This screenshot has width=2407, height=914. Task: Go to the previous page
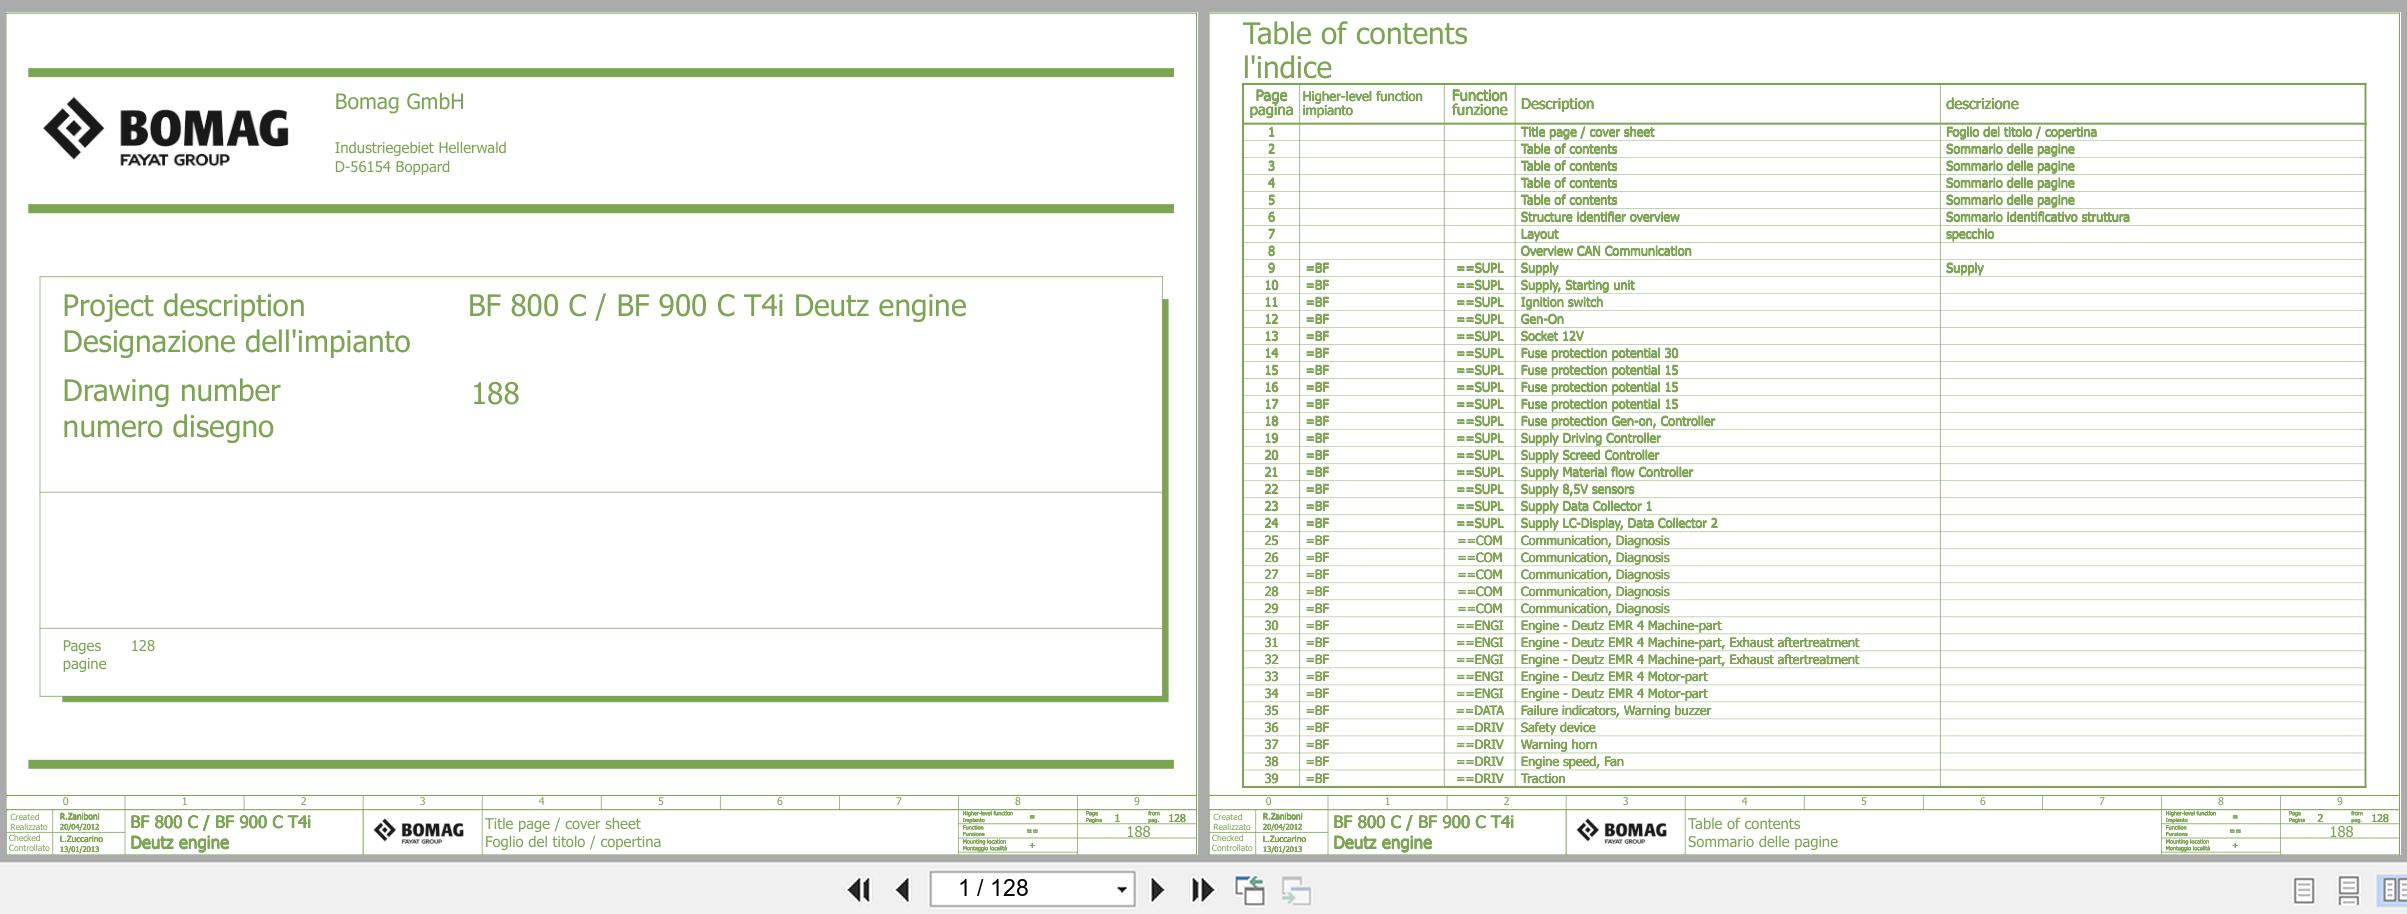(x=903, y=889)
